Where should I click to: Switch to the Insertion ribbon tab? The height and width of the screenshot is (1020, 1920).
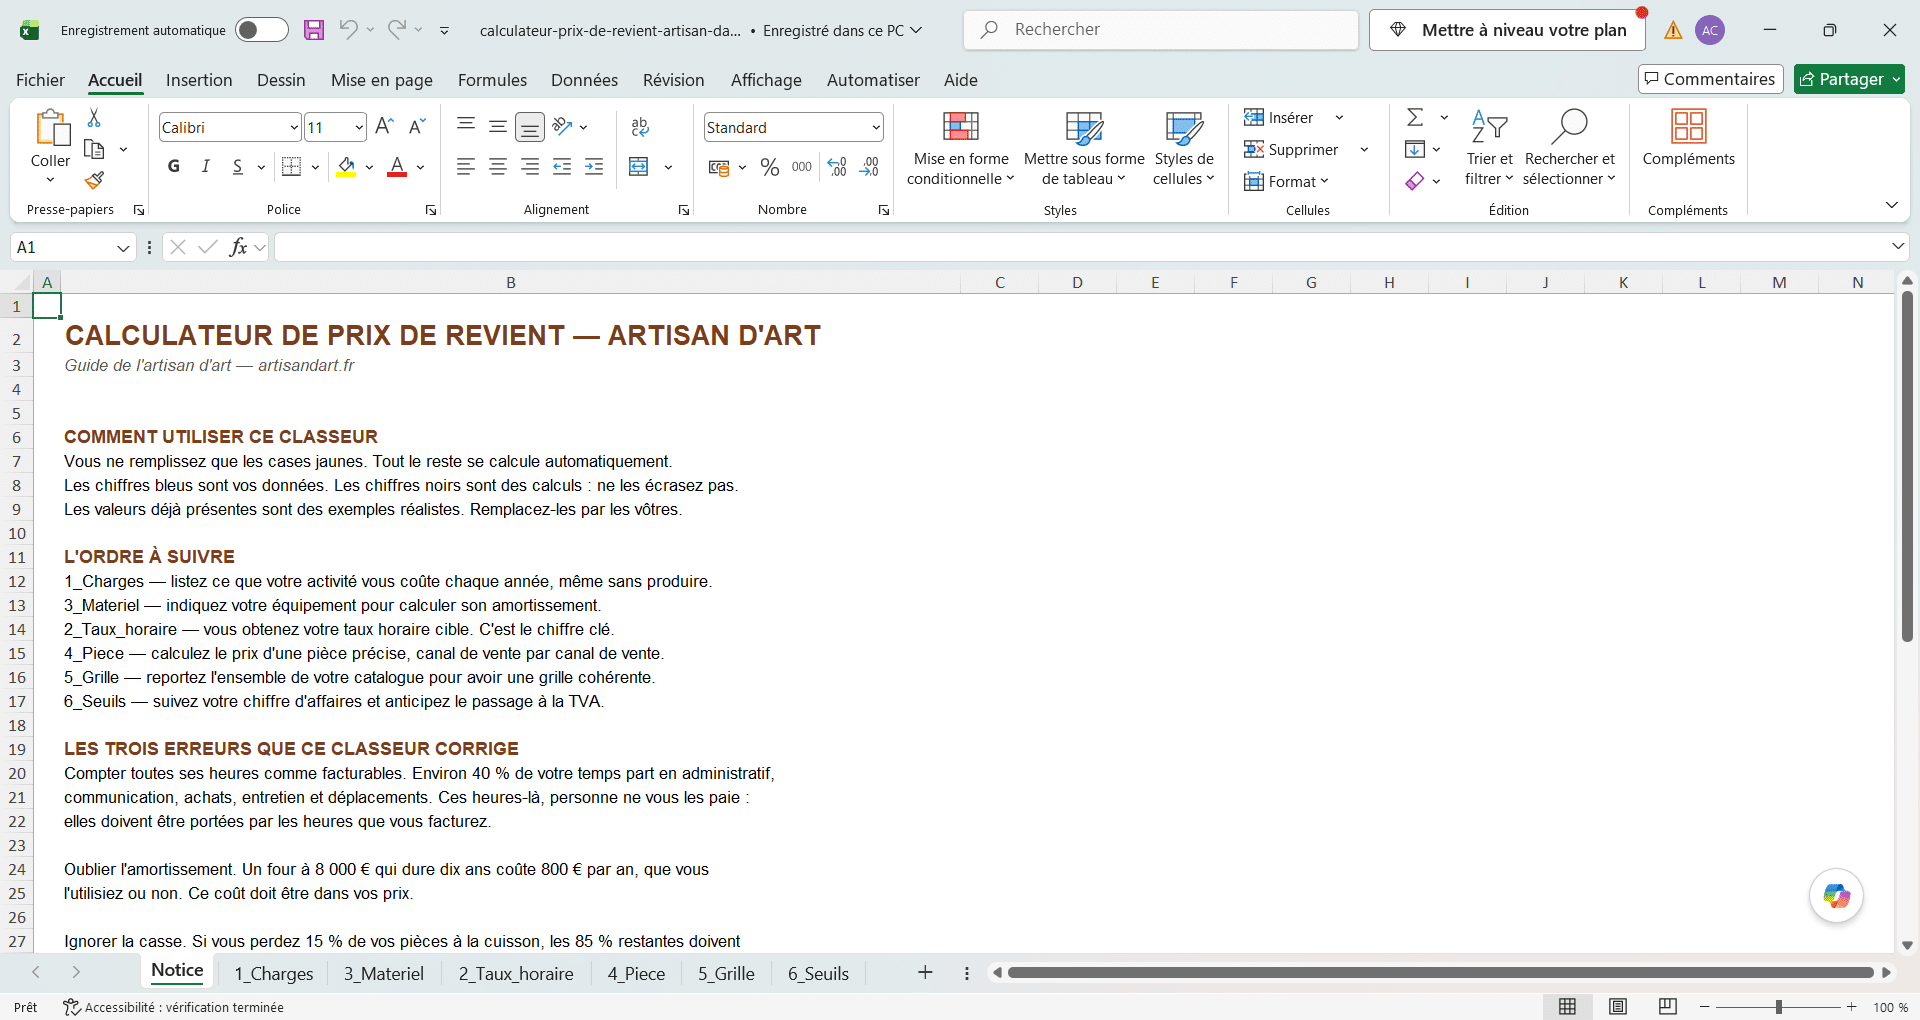[x=199, y=80]
